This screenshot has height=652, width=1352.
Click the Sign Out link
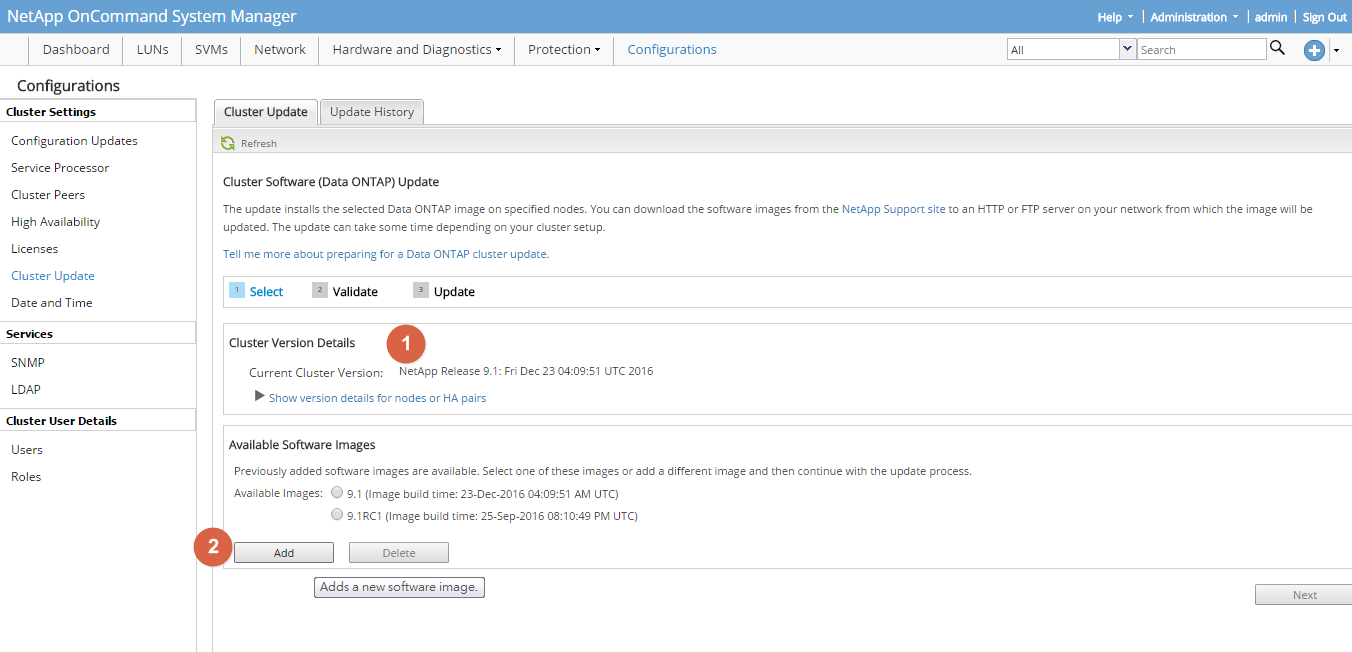1325,17
